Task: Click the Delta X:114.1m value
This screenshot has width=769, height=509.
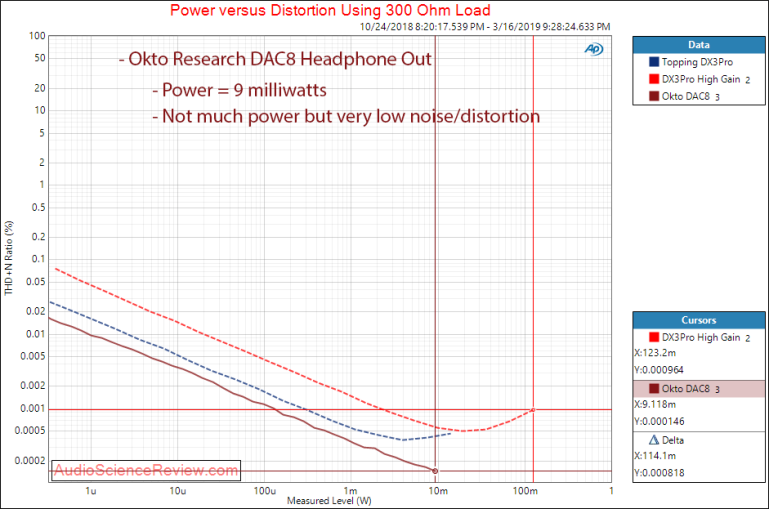Action: click(x=655, y=456)
